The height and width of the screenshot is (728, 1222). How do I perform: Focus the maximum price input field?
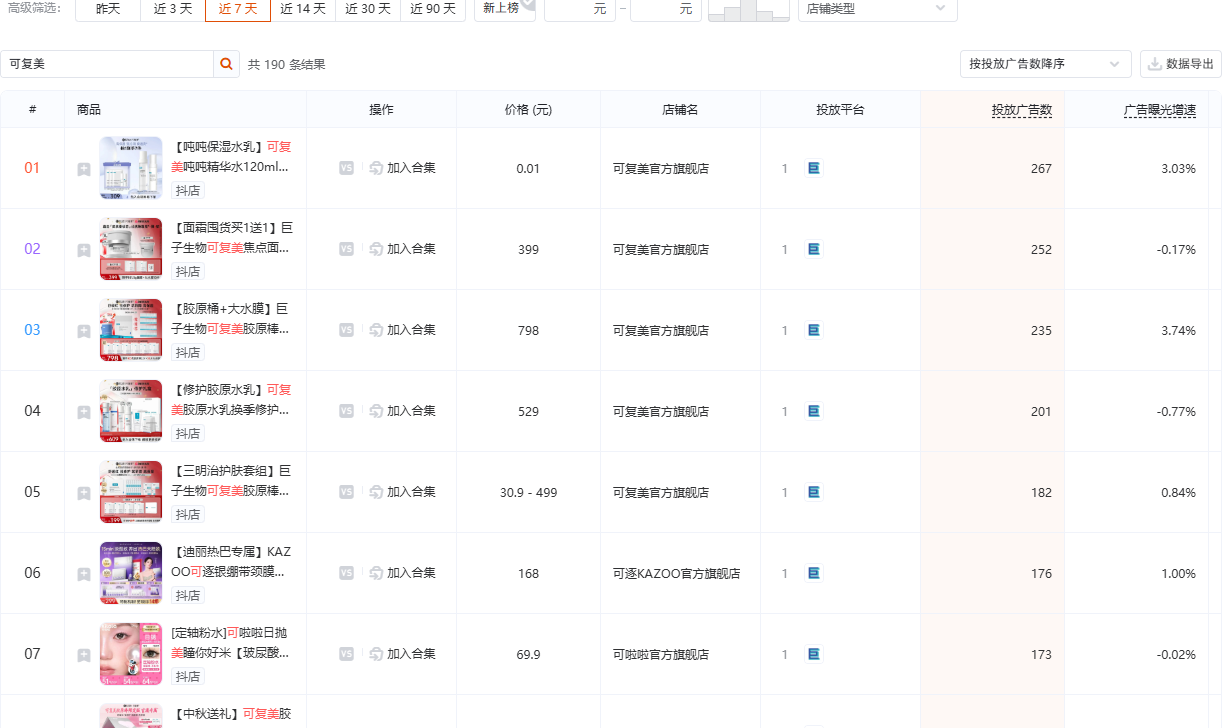(x=666, y=9)
